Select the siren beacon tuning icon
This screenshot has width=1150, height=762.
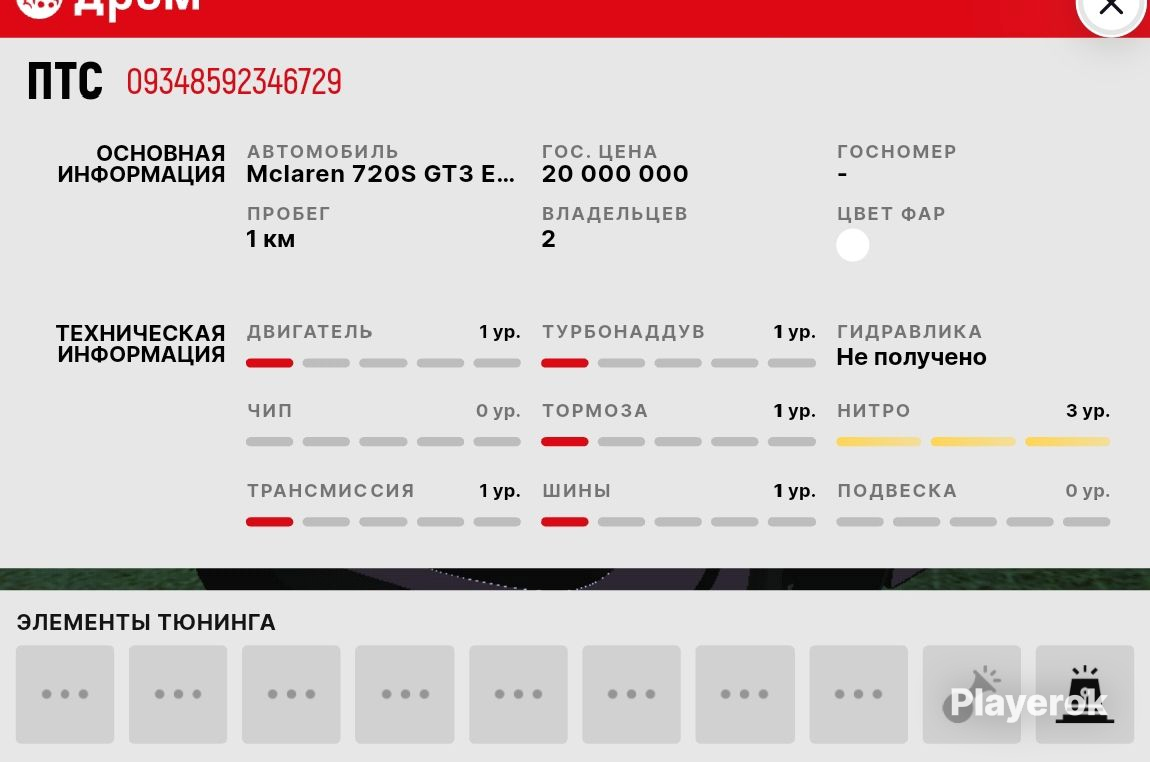1085,694
